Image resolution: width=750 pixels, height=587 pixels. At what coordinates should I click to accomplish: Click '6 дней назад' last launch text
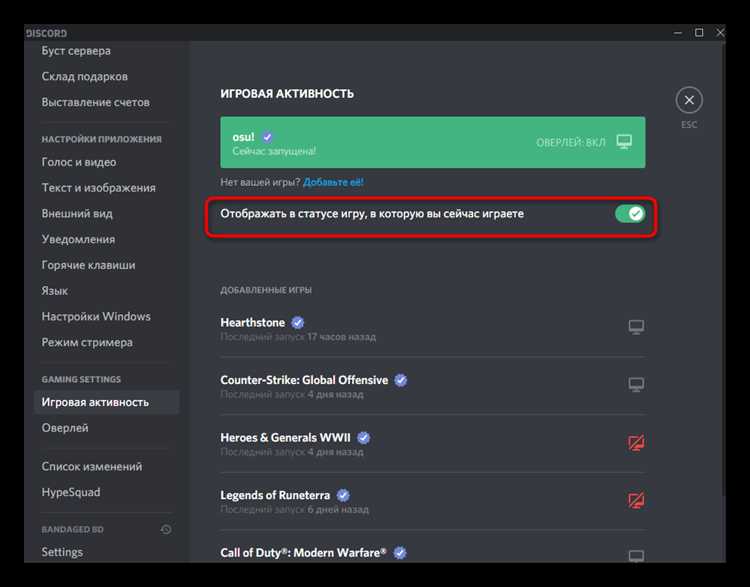(x=338, y=510)
